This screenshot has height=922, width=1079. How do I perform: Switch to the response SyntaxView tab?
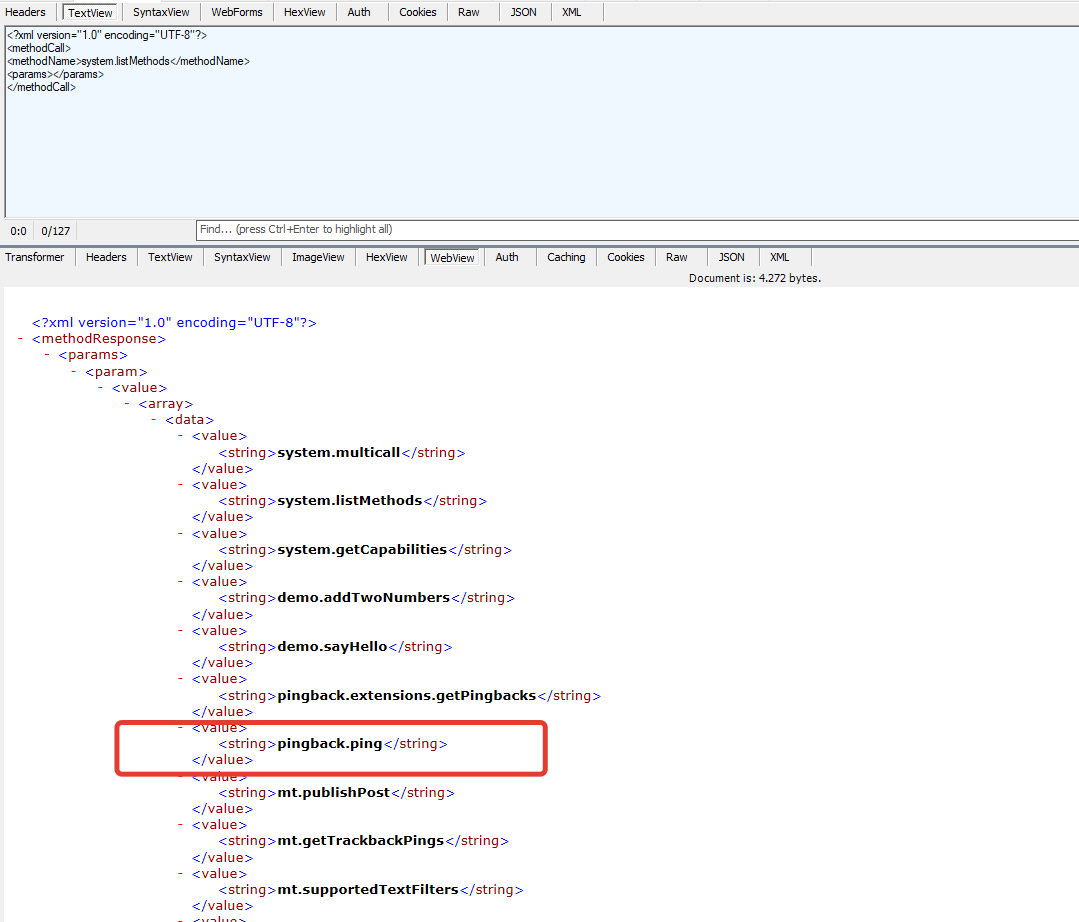(x=242, y=257)
